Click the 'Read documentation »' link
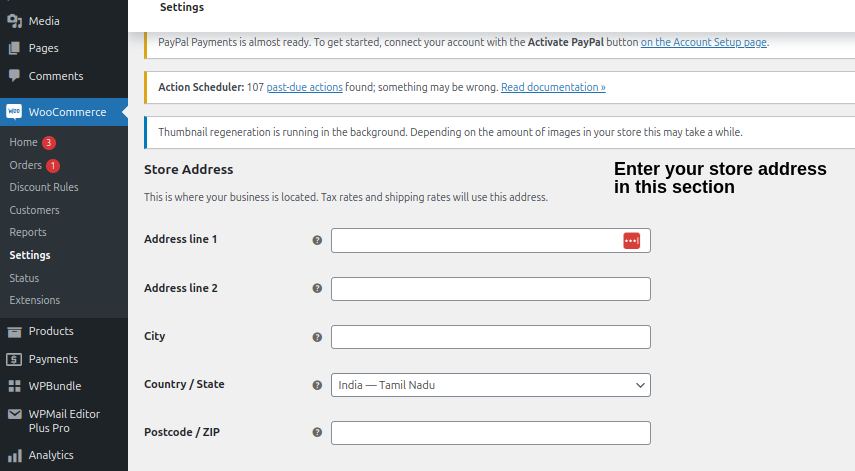The width and height of the screenshot is (855, 471). point(553,87)
